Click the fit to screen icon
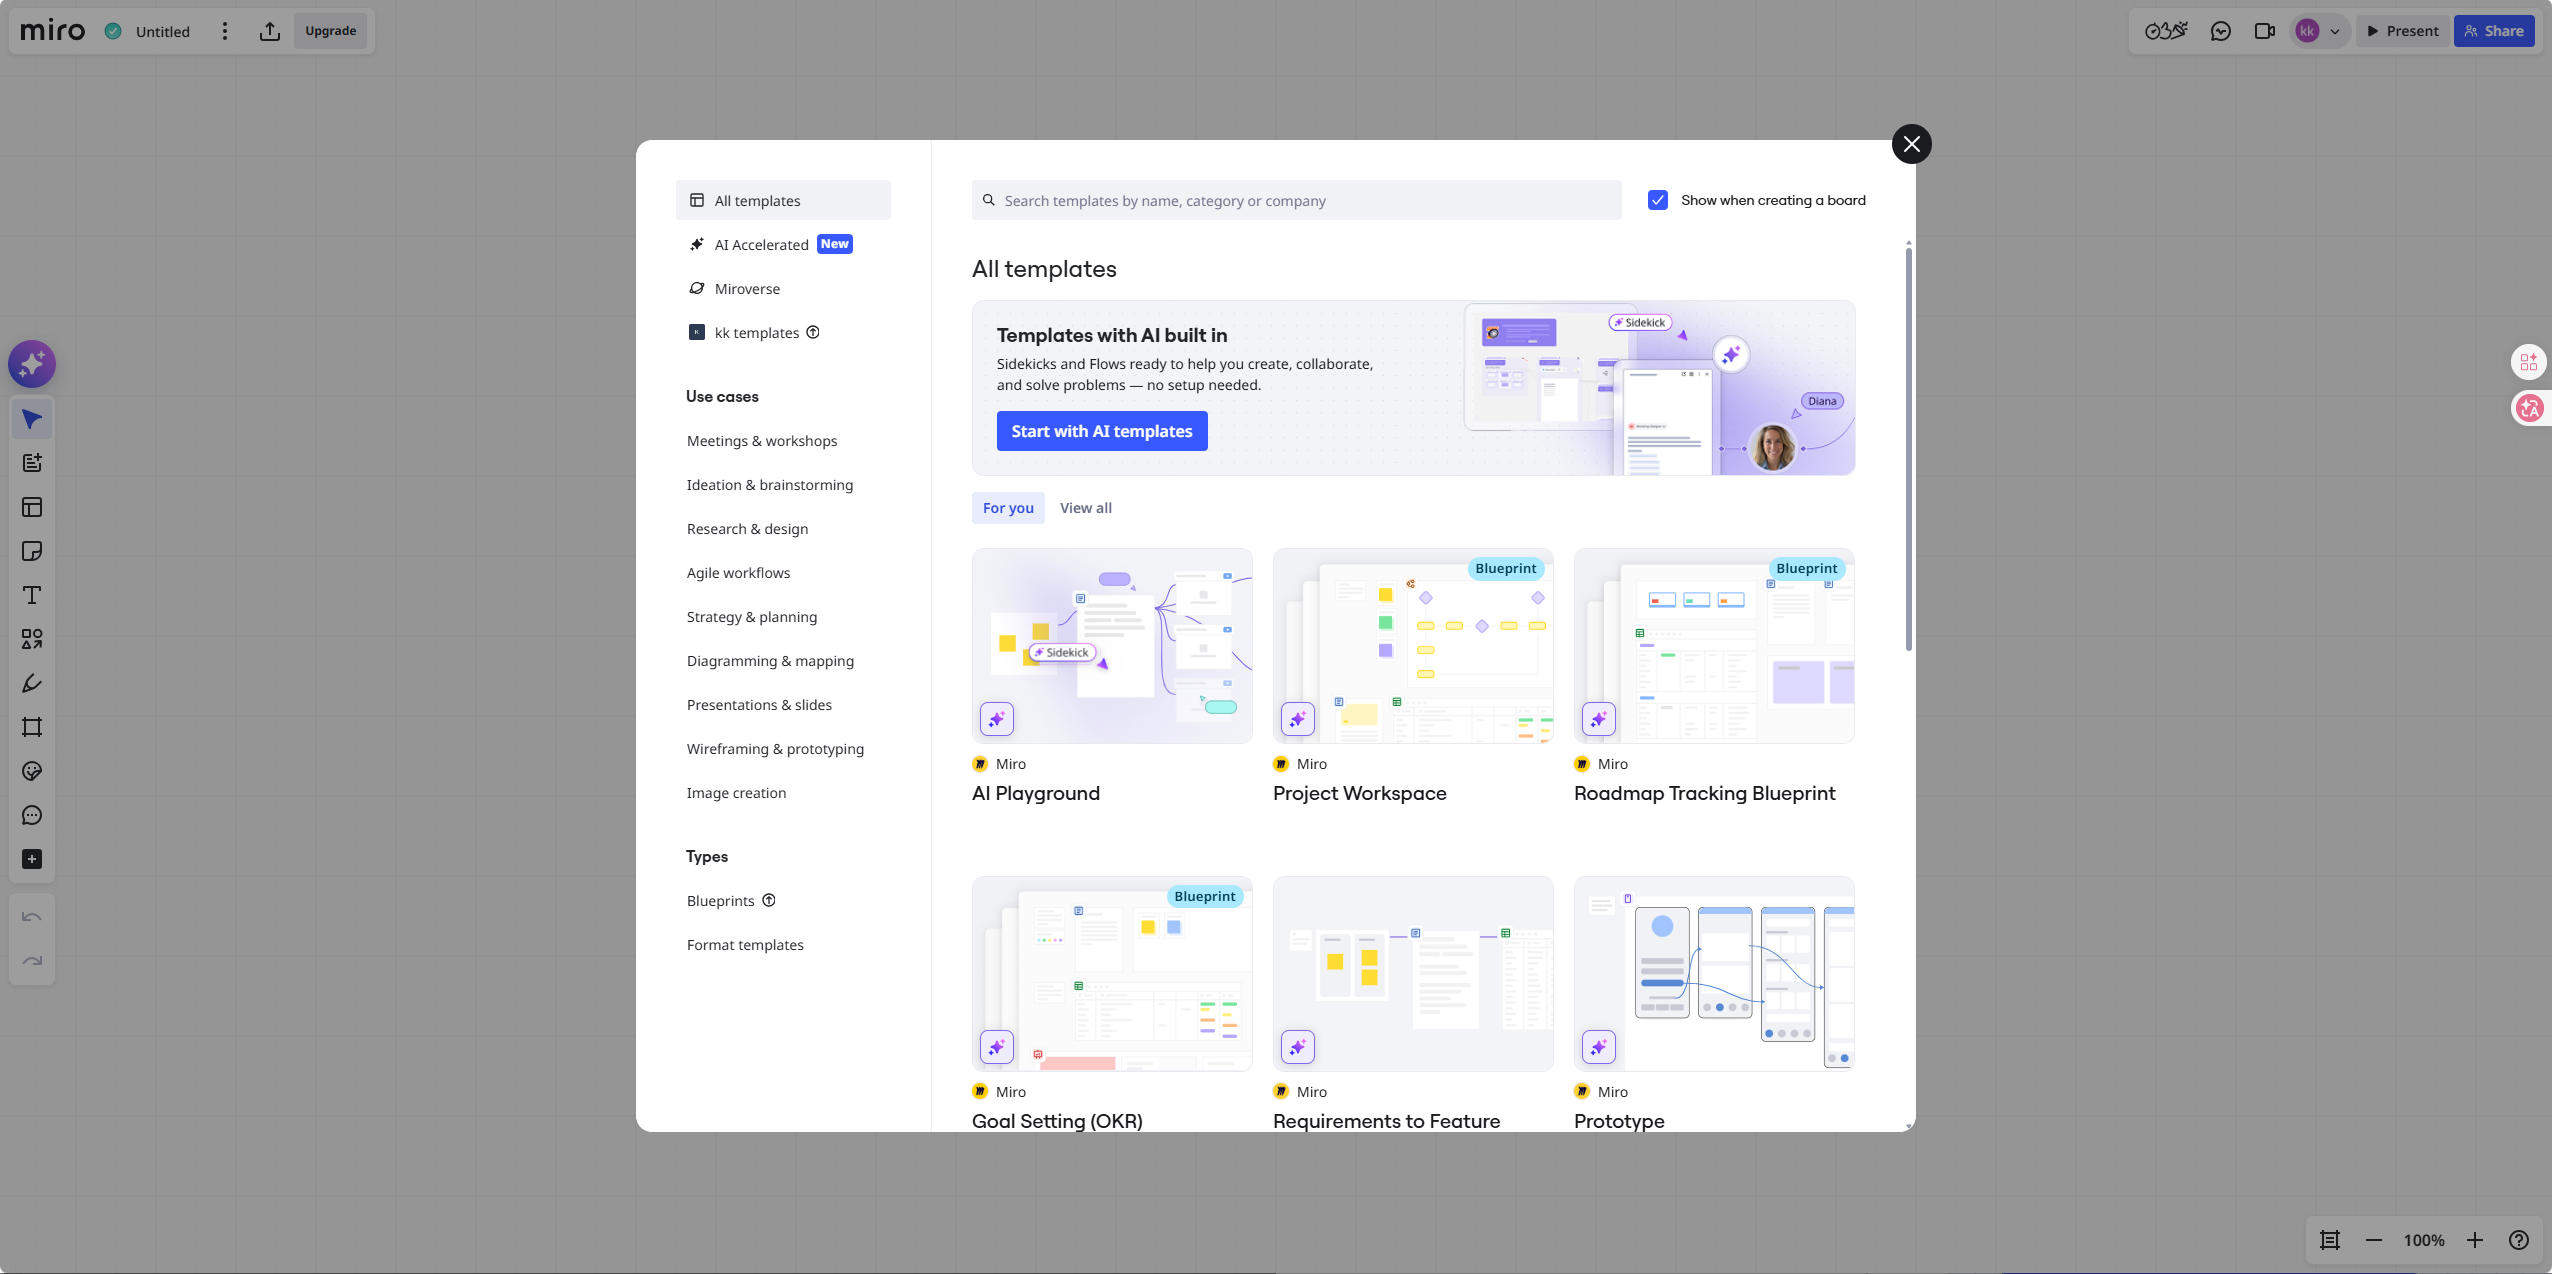2552x1274 pixels. [x=2330, y=1240]
